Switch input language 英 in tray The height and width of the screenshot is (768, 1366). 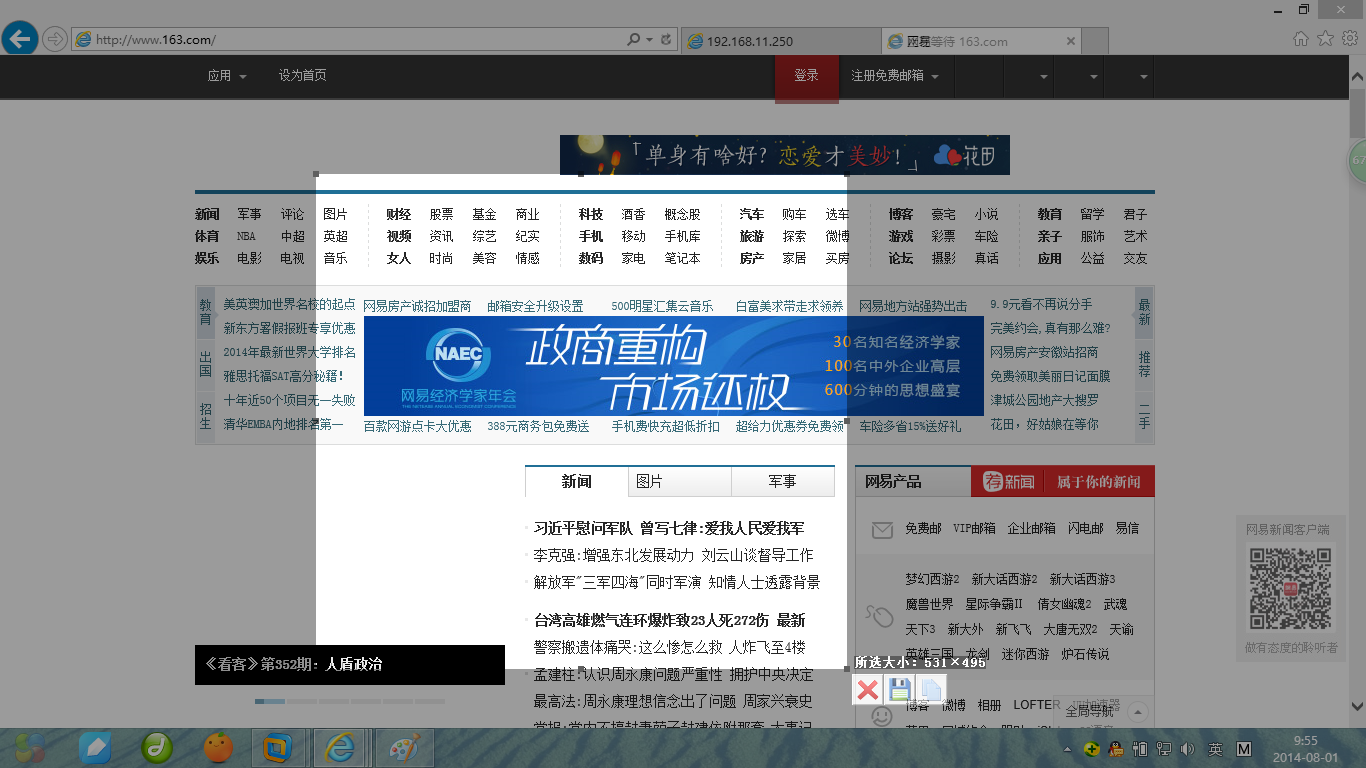click(x=1215, y=749)
